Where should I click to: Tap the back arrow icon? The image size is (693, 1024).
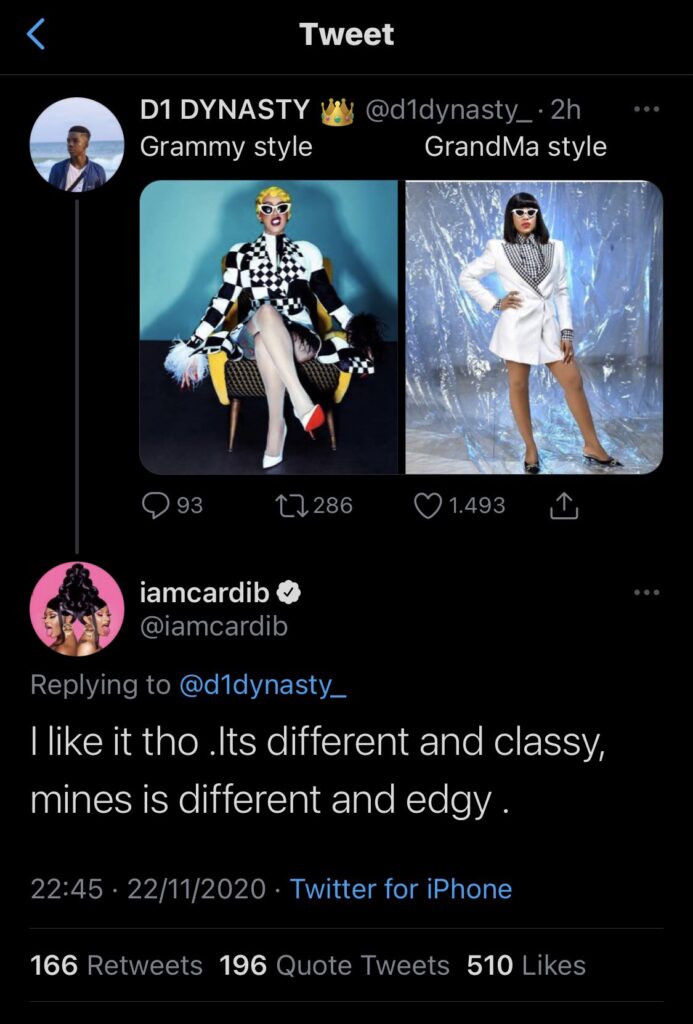(35, 36)
